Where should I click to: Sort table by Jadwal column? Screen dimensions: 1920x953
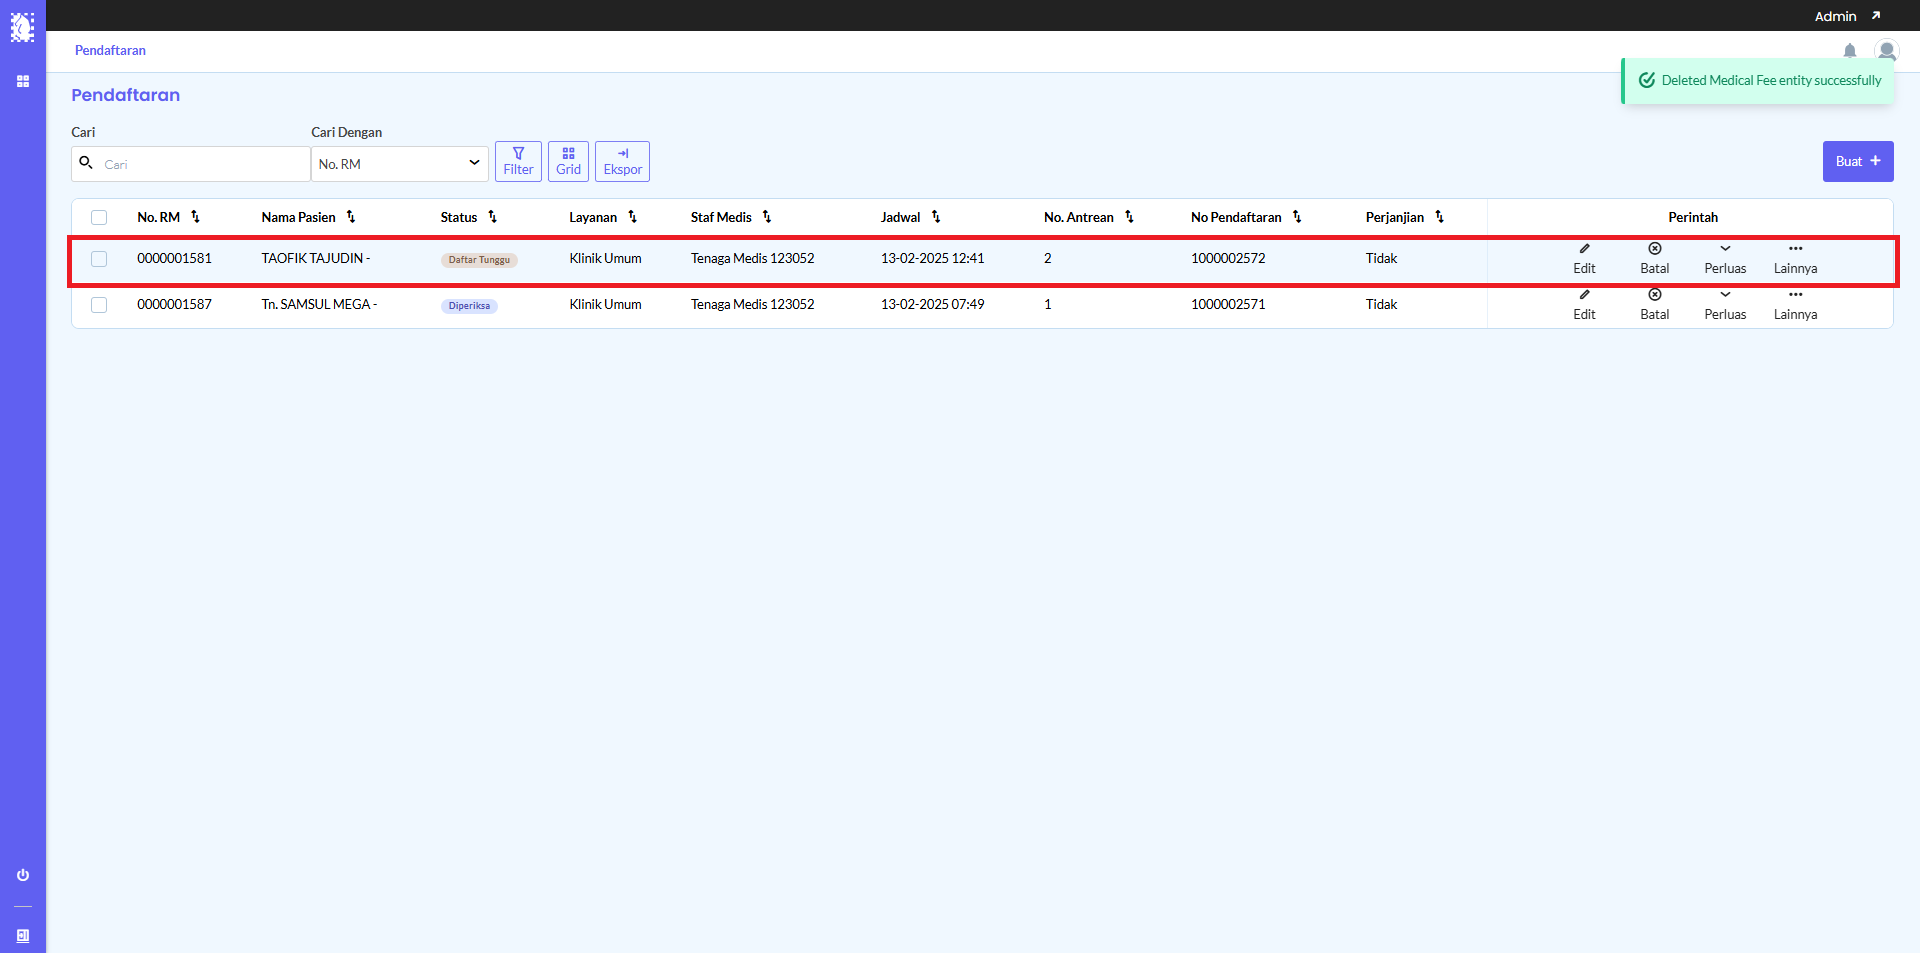(x=936, y=217)
